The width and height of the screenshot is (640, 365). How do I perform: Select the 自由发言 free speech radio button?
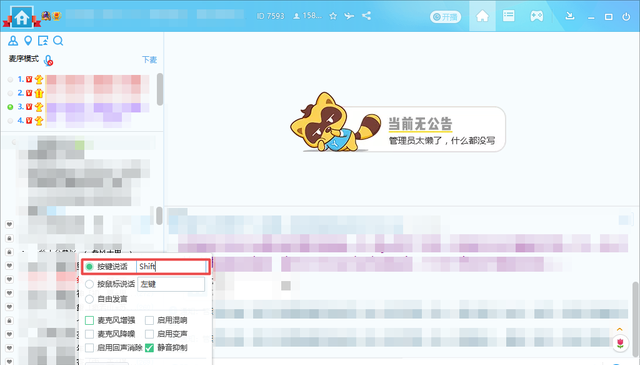click(x=89, y=299)
